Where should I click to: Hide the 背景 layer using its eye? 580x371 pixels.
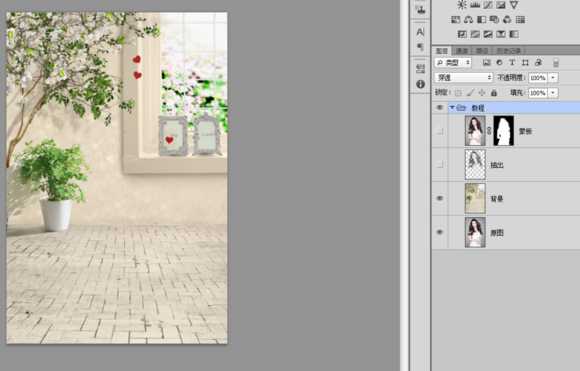pyautogui.click(x=440, y=198)
